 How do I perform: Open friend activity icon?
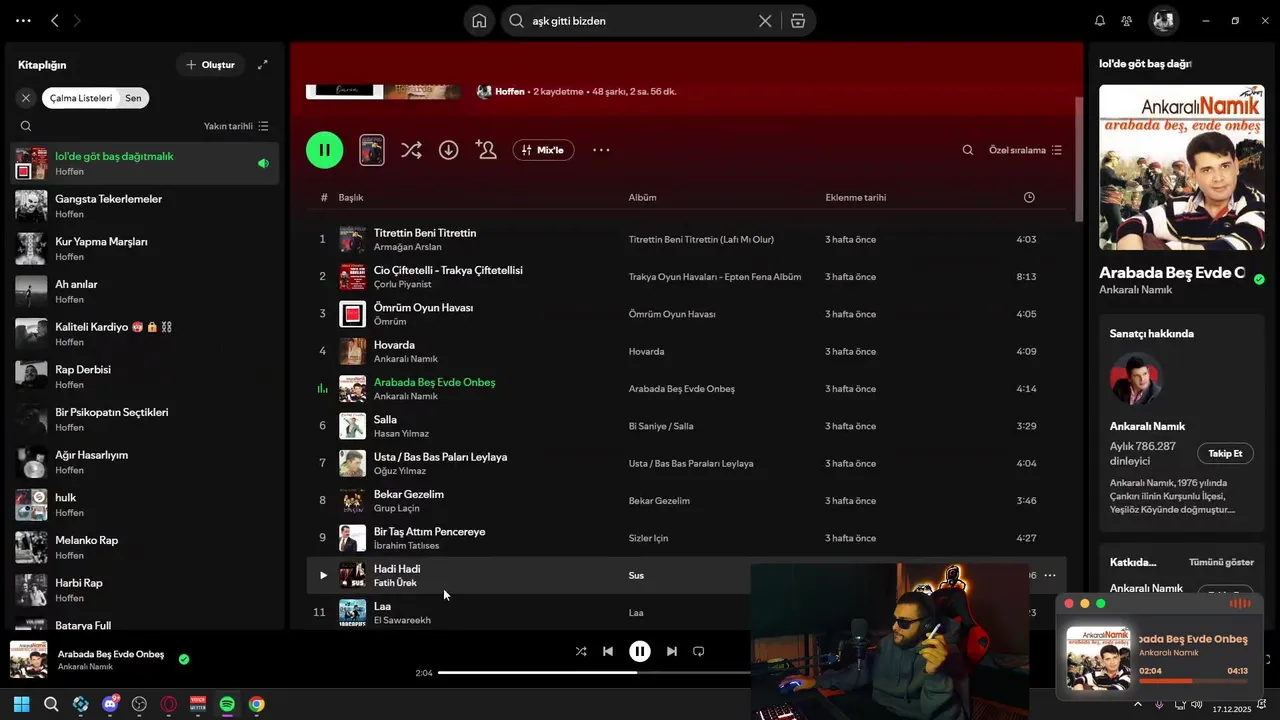point(1127,21)
